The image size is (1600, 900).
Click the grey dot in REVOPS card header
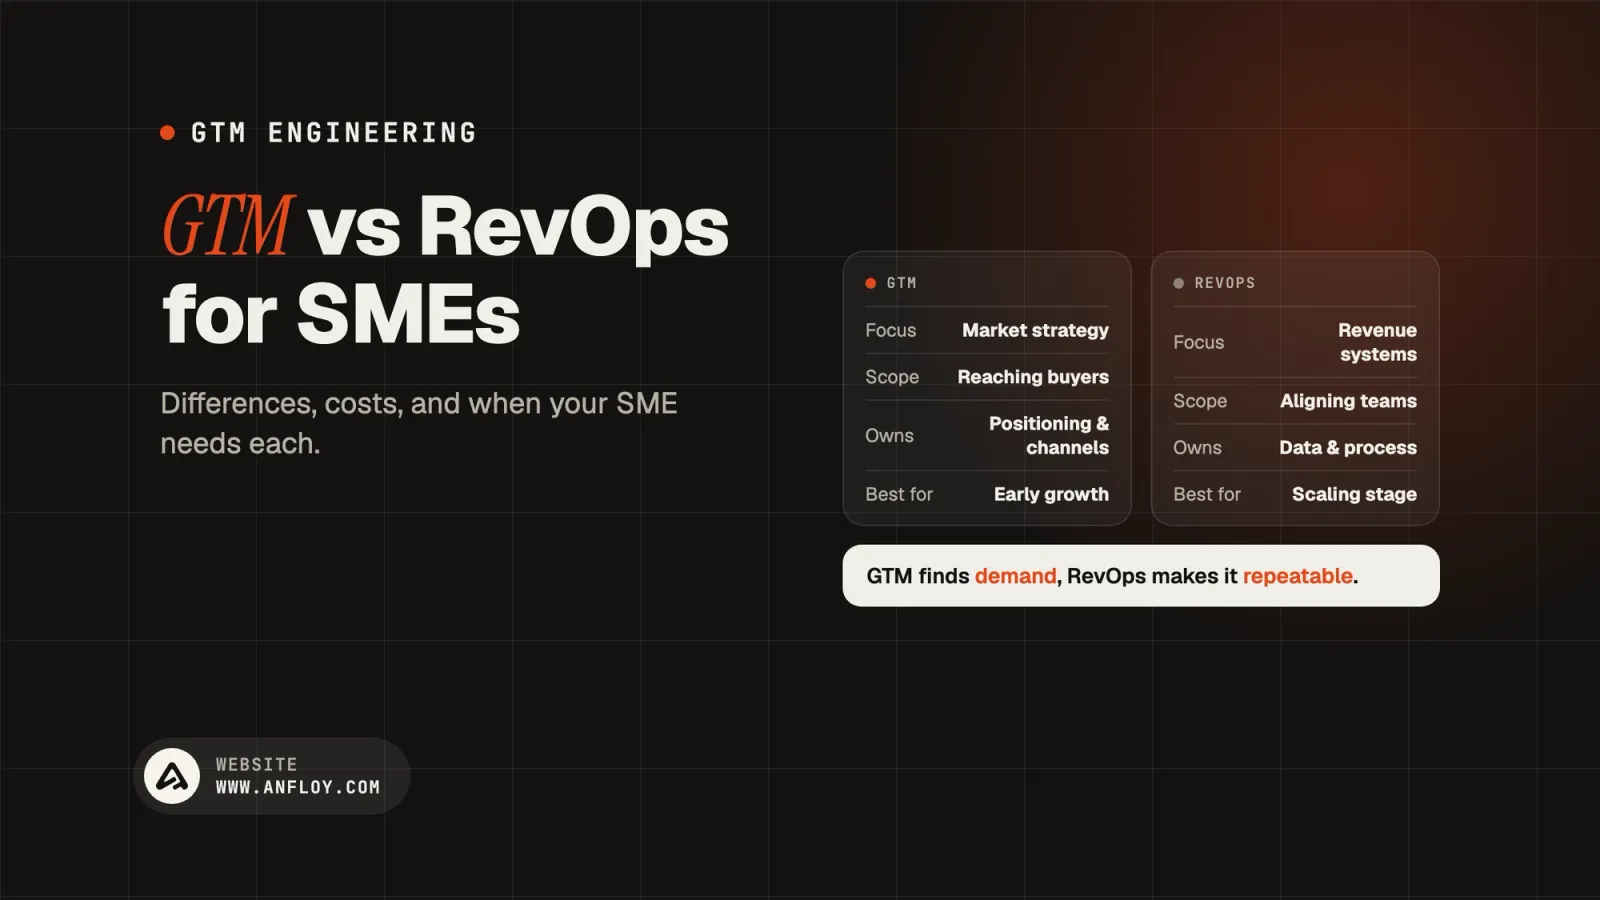pyautogui.click(x=1178, y=283)
